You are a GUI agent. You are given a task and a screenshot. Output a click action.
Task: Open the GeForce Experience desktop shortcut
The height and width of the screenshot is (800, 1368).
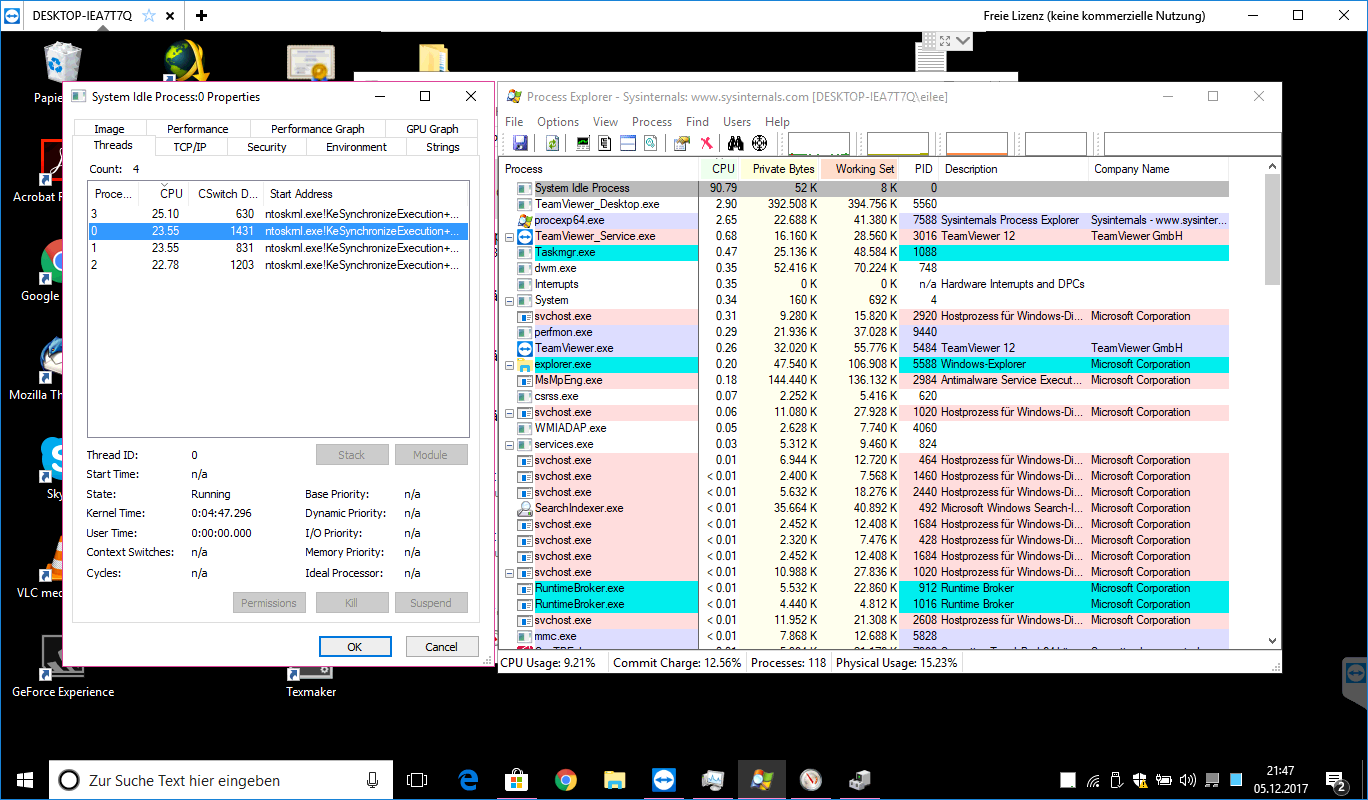[62, 669]
